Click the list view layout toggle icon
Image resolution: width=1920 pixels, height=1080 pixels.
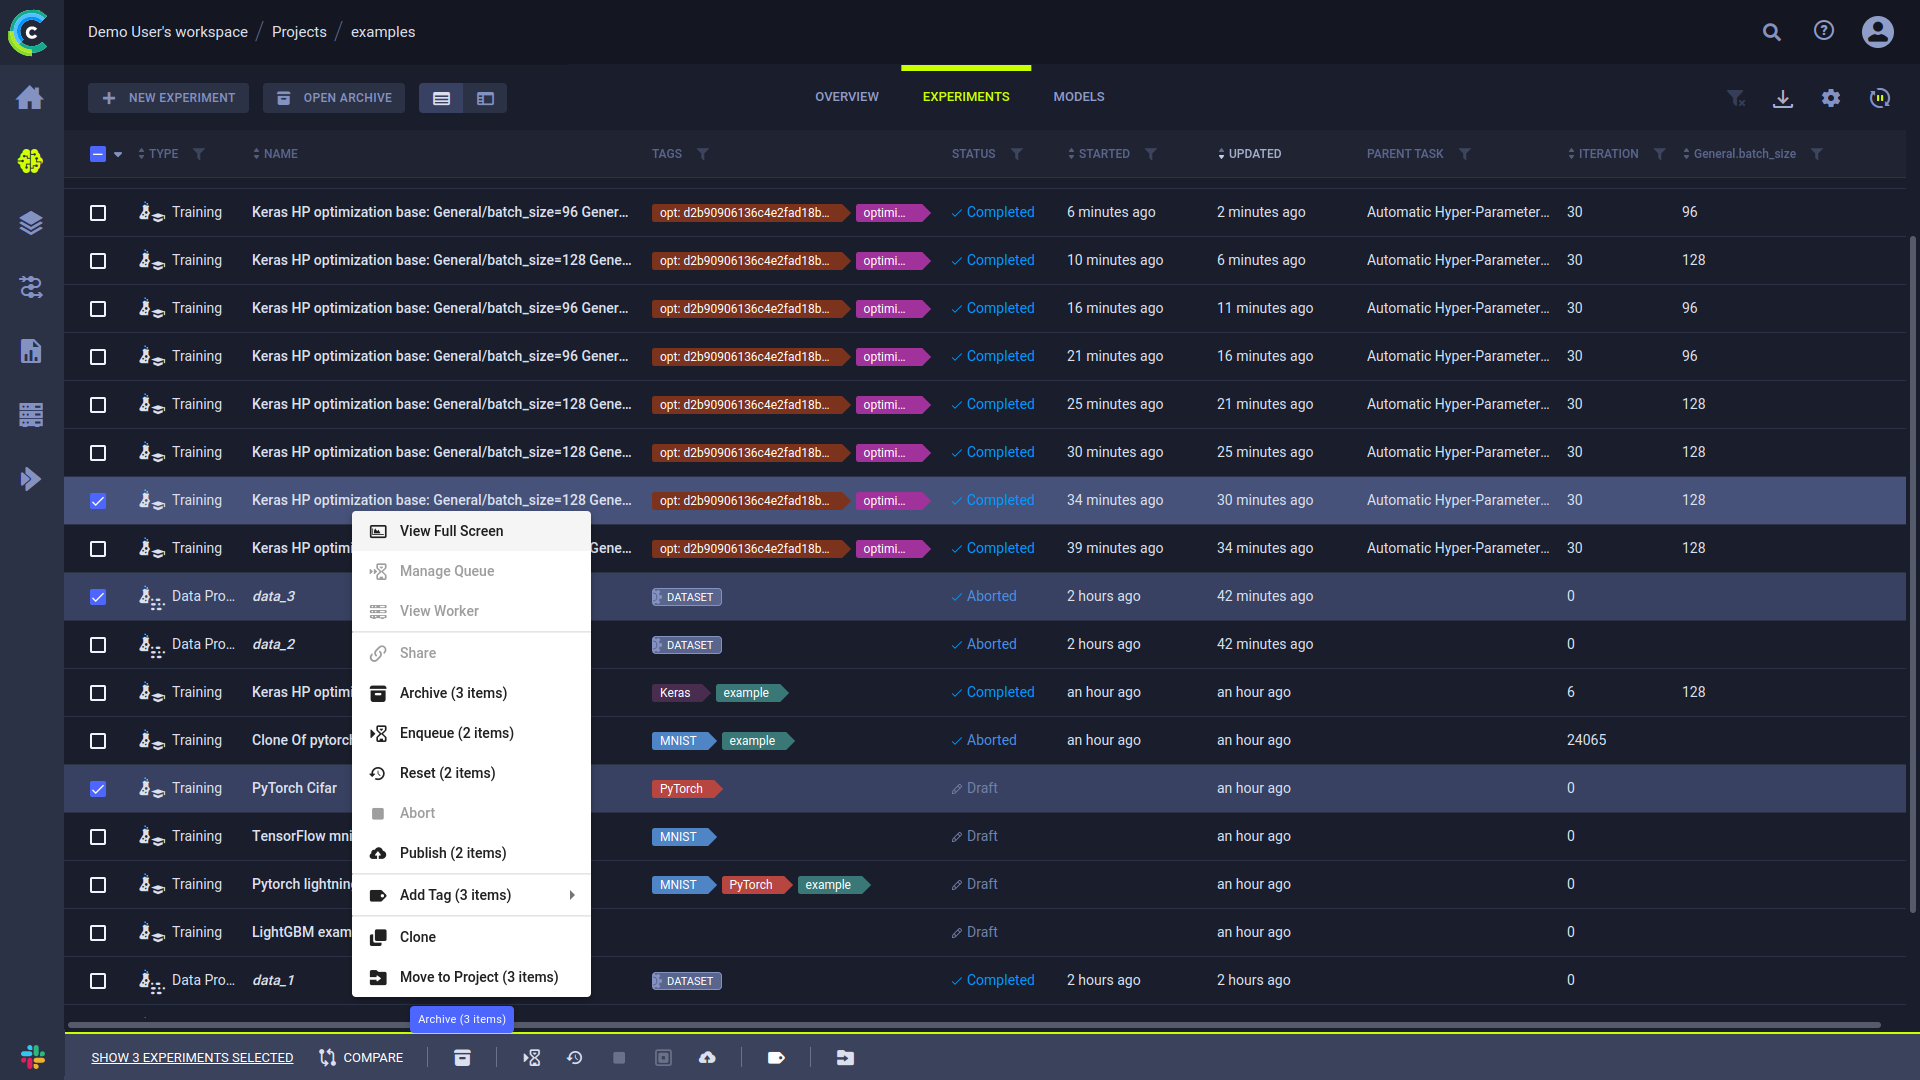coord(442,98)
